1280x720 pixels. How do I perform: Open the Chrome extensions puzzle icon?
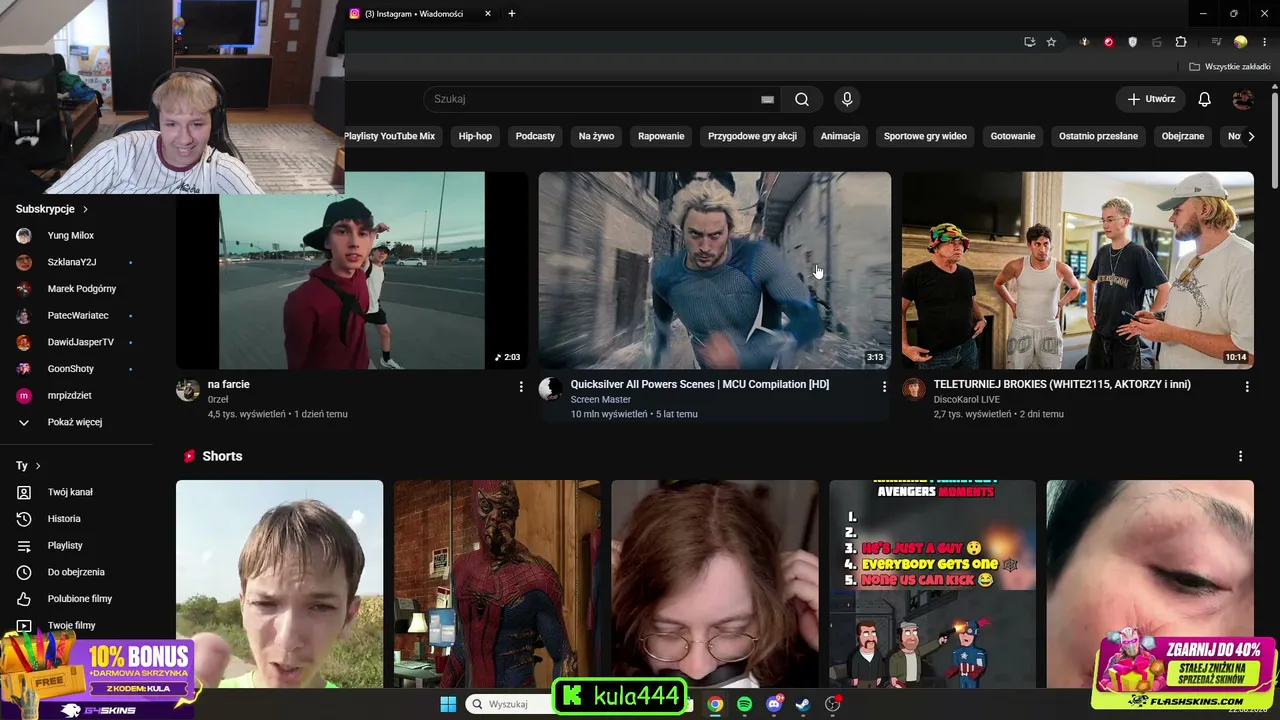point(1181,42)
